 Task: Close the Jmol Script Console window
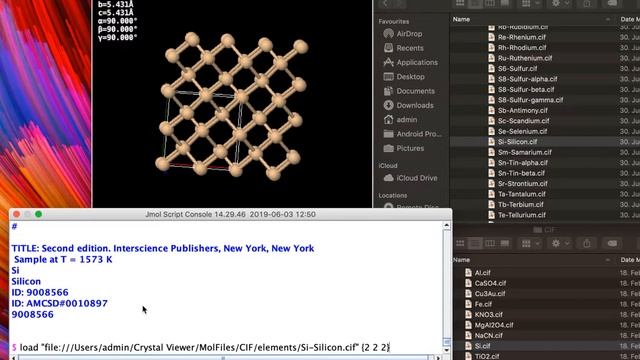[16, 214]
